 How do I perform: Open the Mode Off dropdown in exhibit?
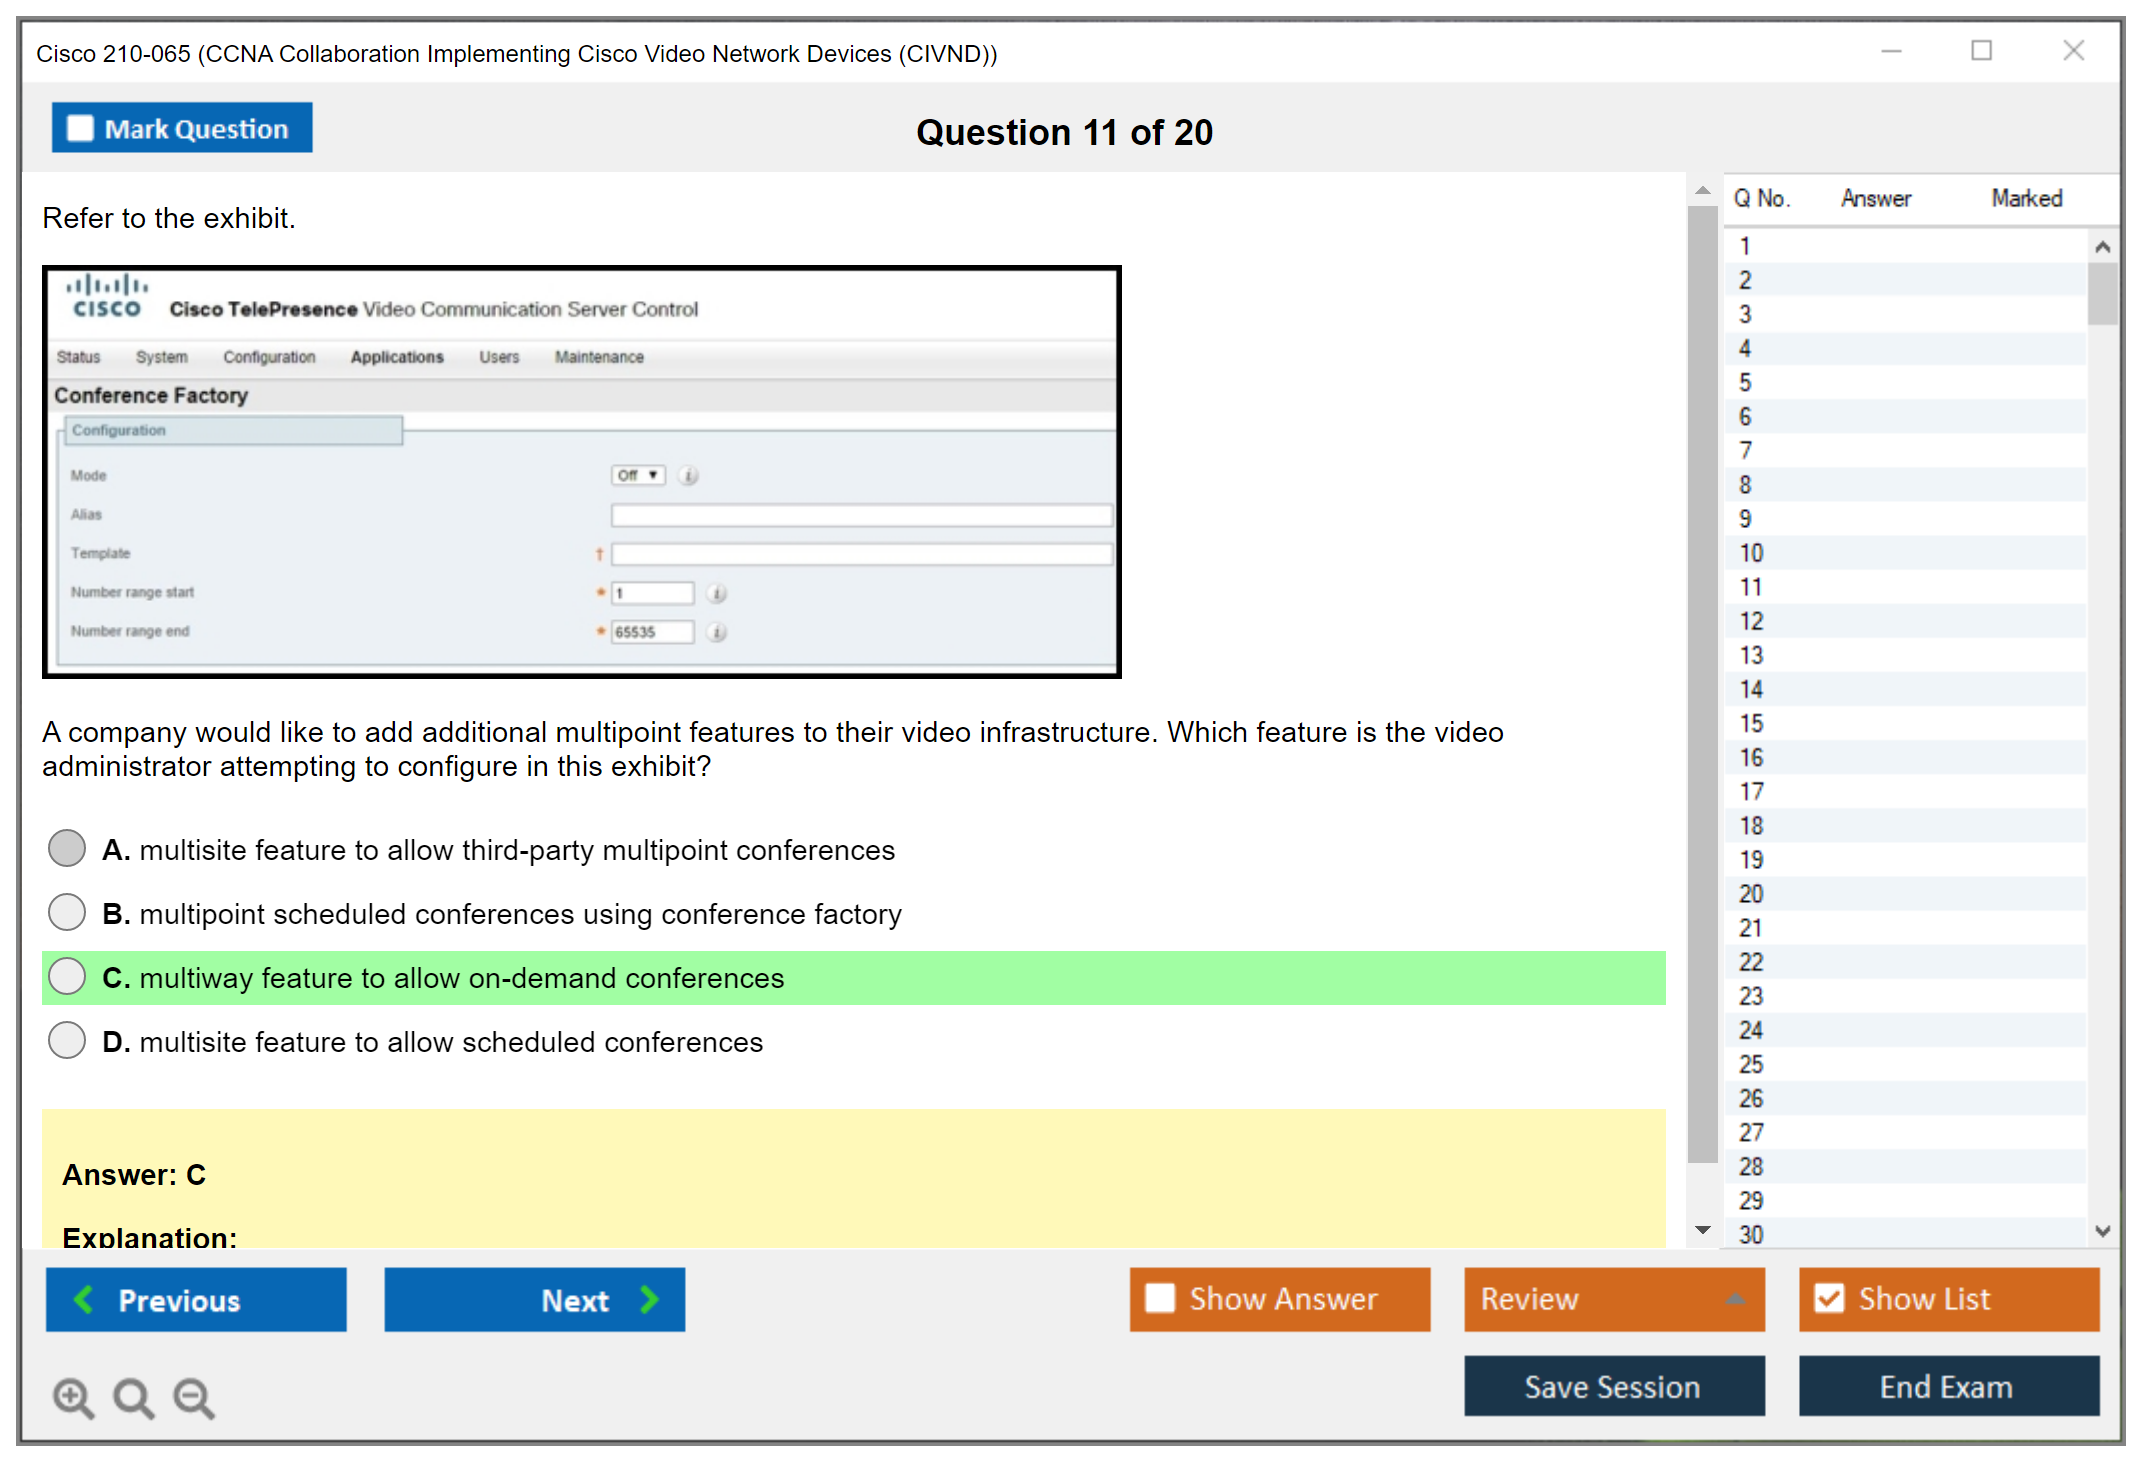tap(637, 475)
